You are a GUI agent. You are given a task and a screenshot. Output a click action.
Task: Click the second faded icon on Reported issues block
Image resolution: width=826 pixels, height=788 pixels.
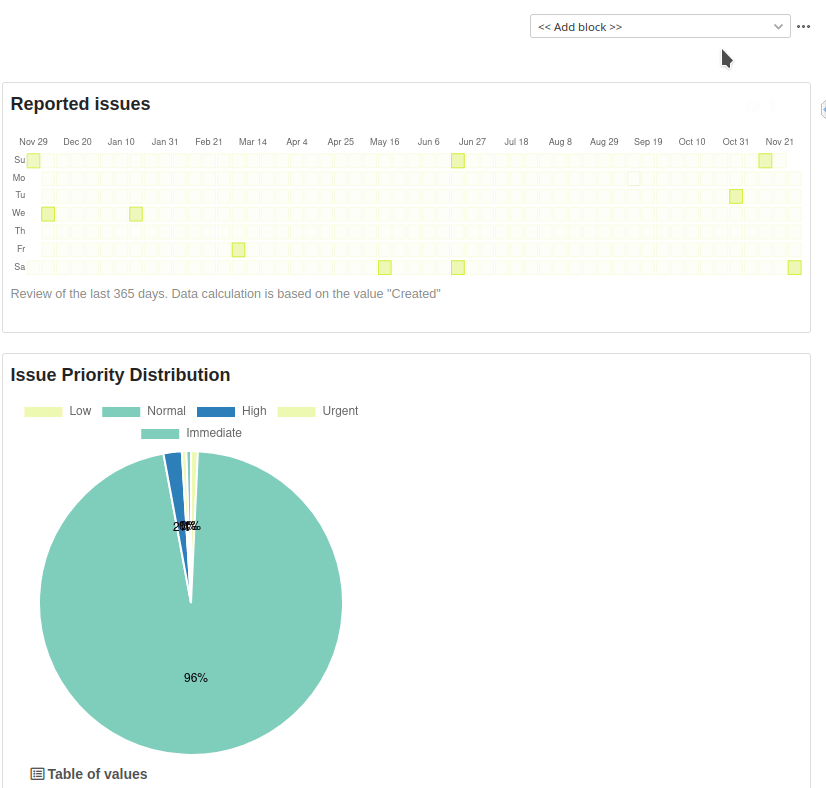tap(772, 105)
